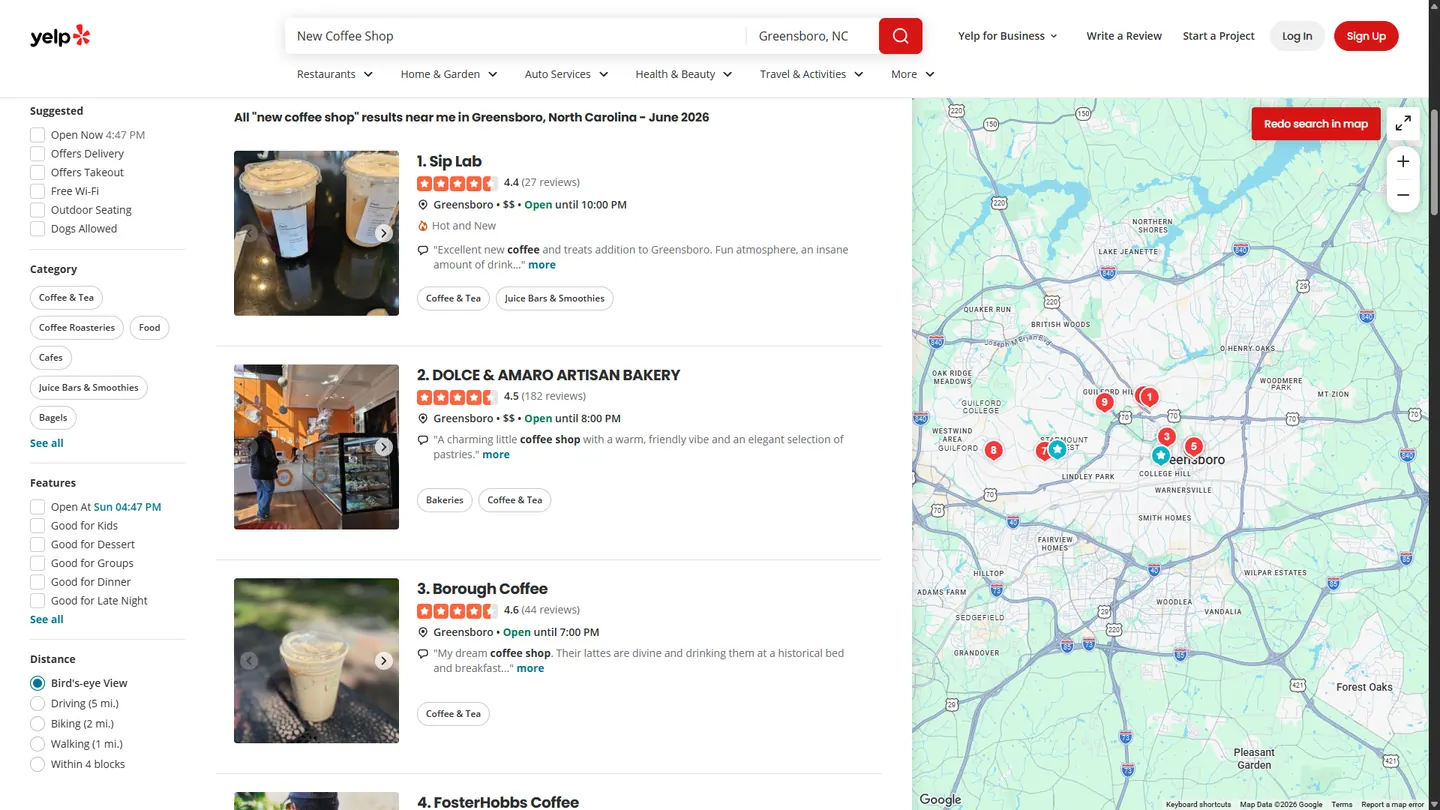Click the New Coffee Shop search field
The image size is (1440, 810).
click(x=515, y=36)
